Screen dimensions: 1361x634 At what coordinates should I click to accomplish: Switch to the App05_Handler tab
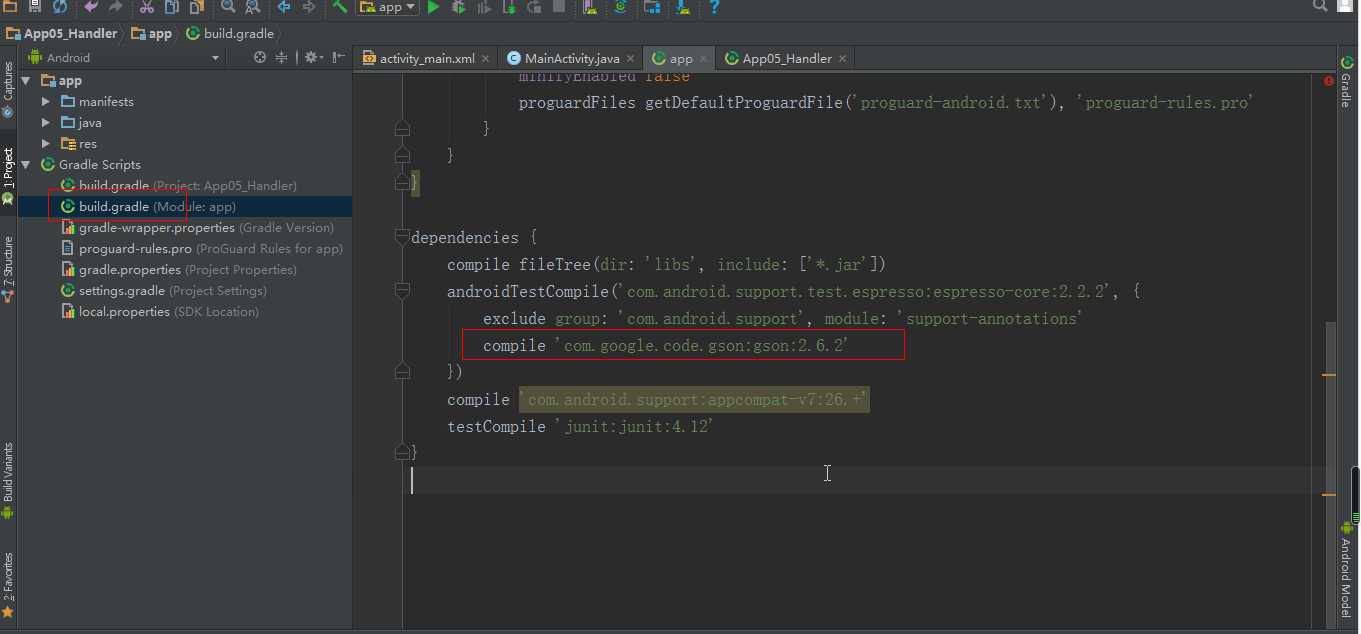coord(786,58)
